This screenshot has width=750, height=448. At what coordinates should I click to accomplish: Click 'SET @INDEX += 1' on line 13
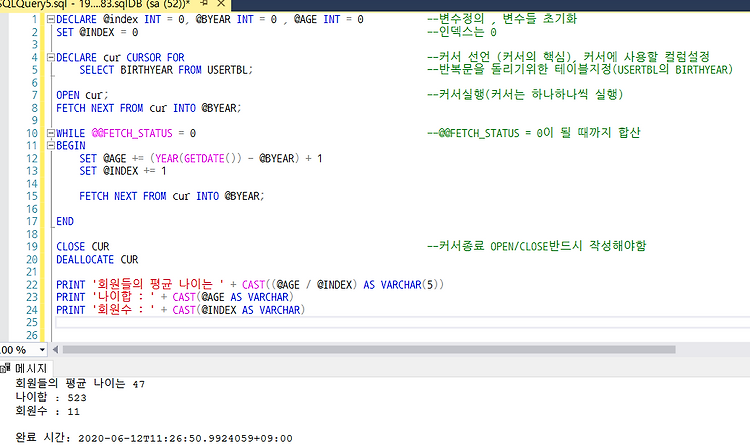123,171
